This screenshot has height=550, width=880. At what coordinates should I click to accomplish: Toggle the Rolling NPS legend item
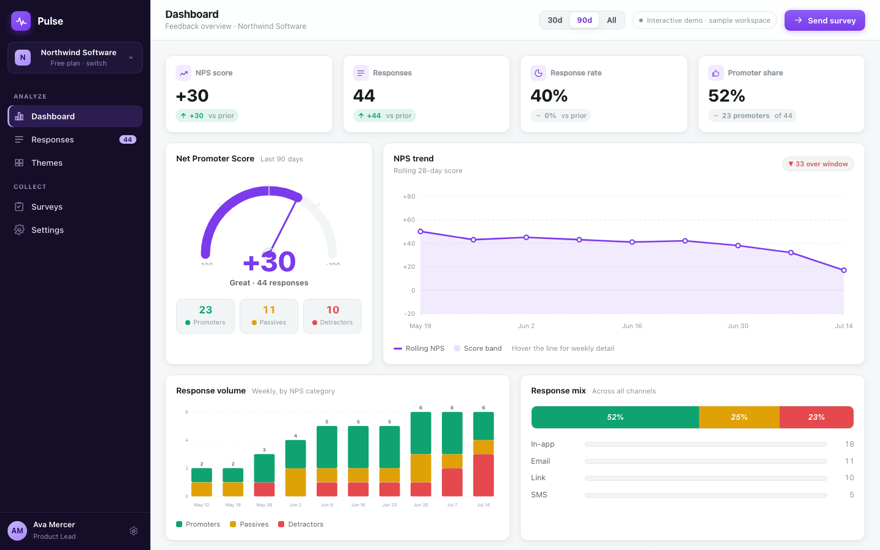click(419, 349)
